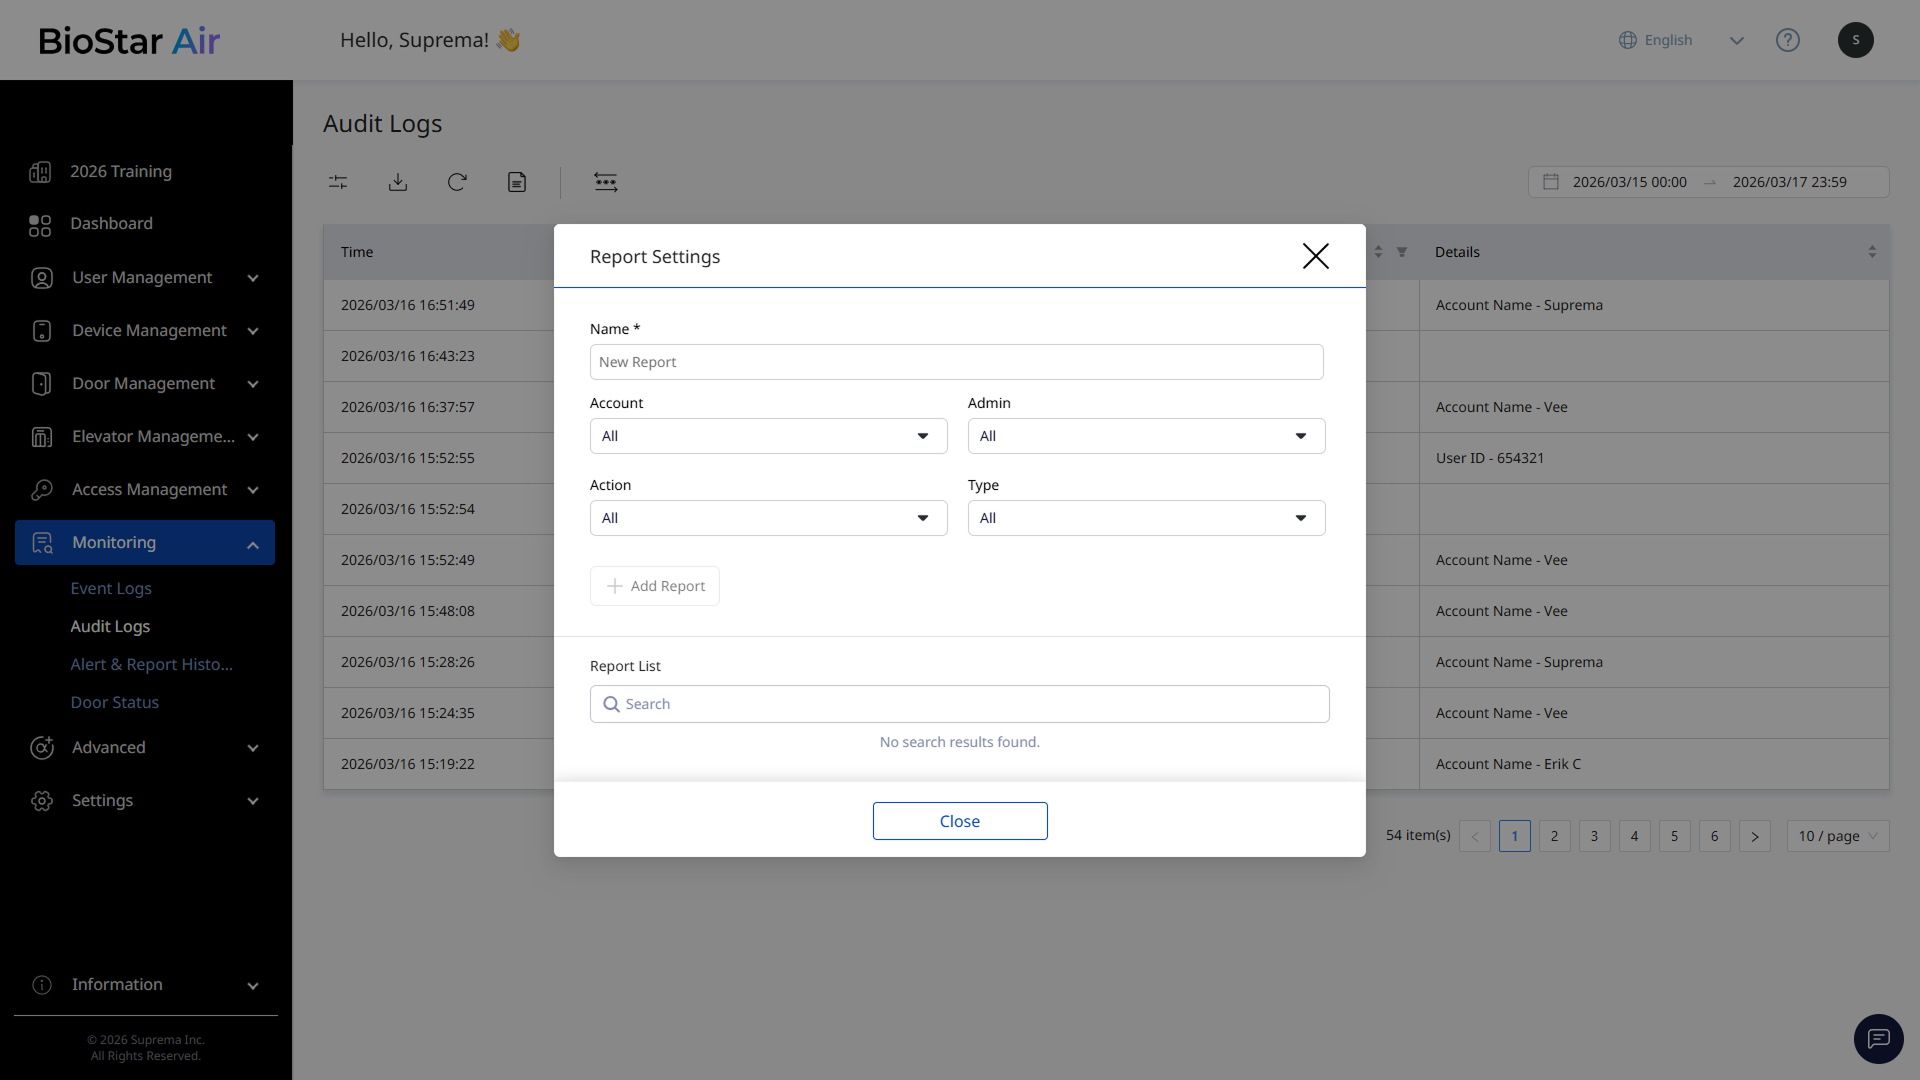This screenshot has width=1920, height=1080.
Task: Click the report document icon
Action: [x=517, y=182]
